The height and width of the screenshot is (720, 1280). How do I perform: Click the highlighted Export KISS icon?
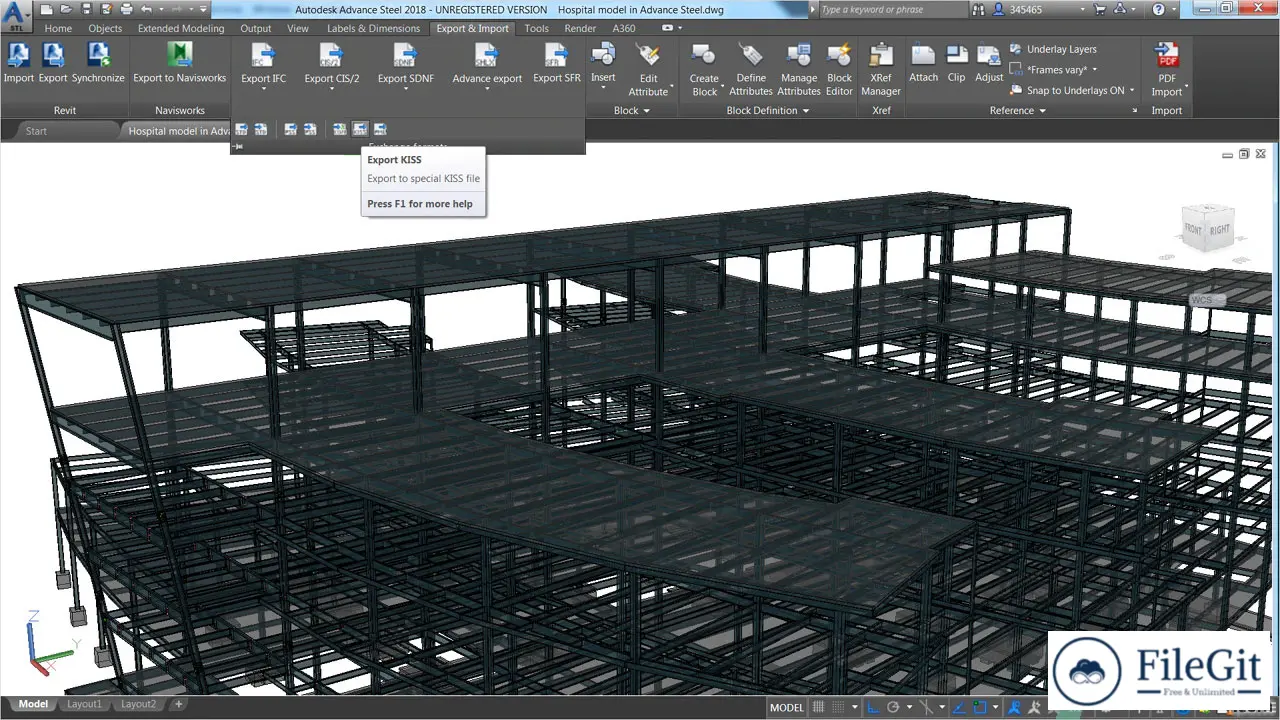pyautogui.click(x=360, y=129)
